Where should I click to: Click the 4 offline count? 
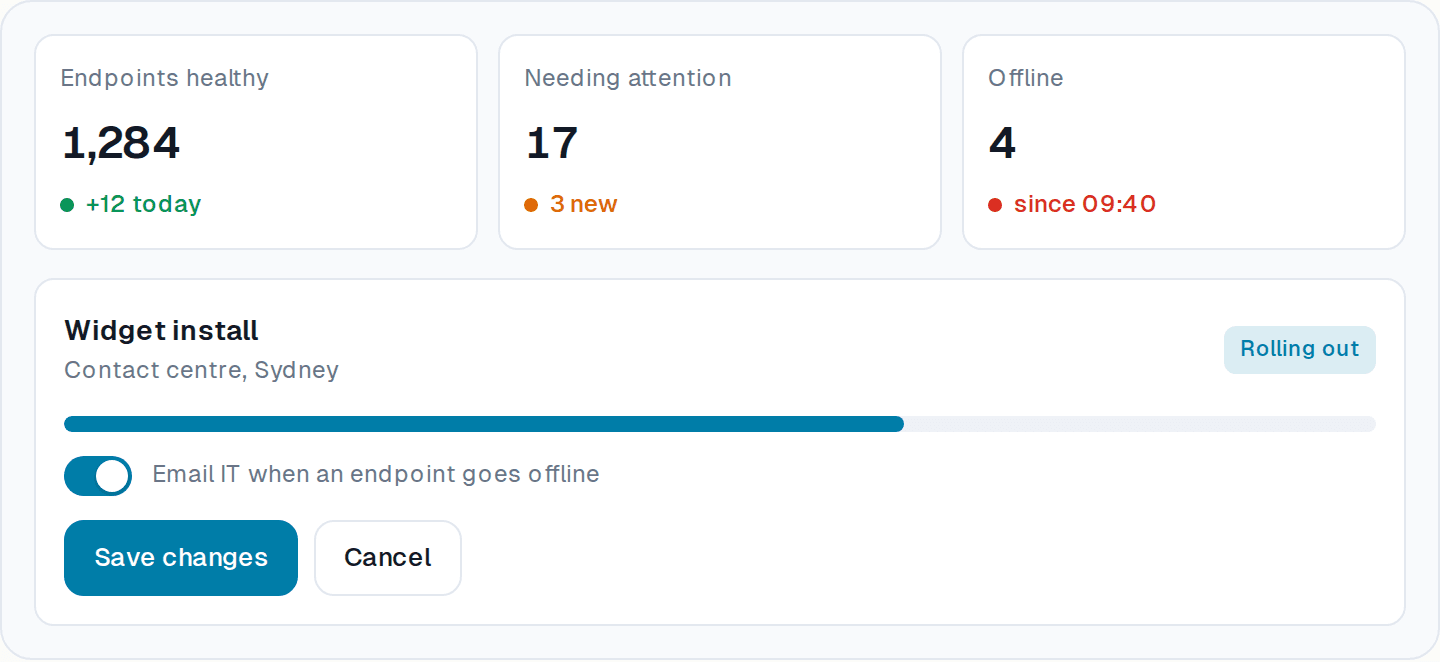pos(1003,143)
